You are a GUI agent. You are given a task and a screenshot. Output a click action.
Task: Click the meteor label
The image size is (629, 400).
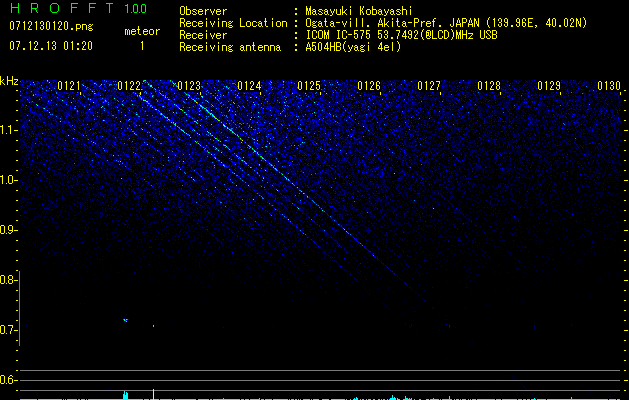click(142, 31)
